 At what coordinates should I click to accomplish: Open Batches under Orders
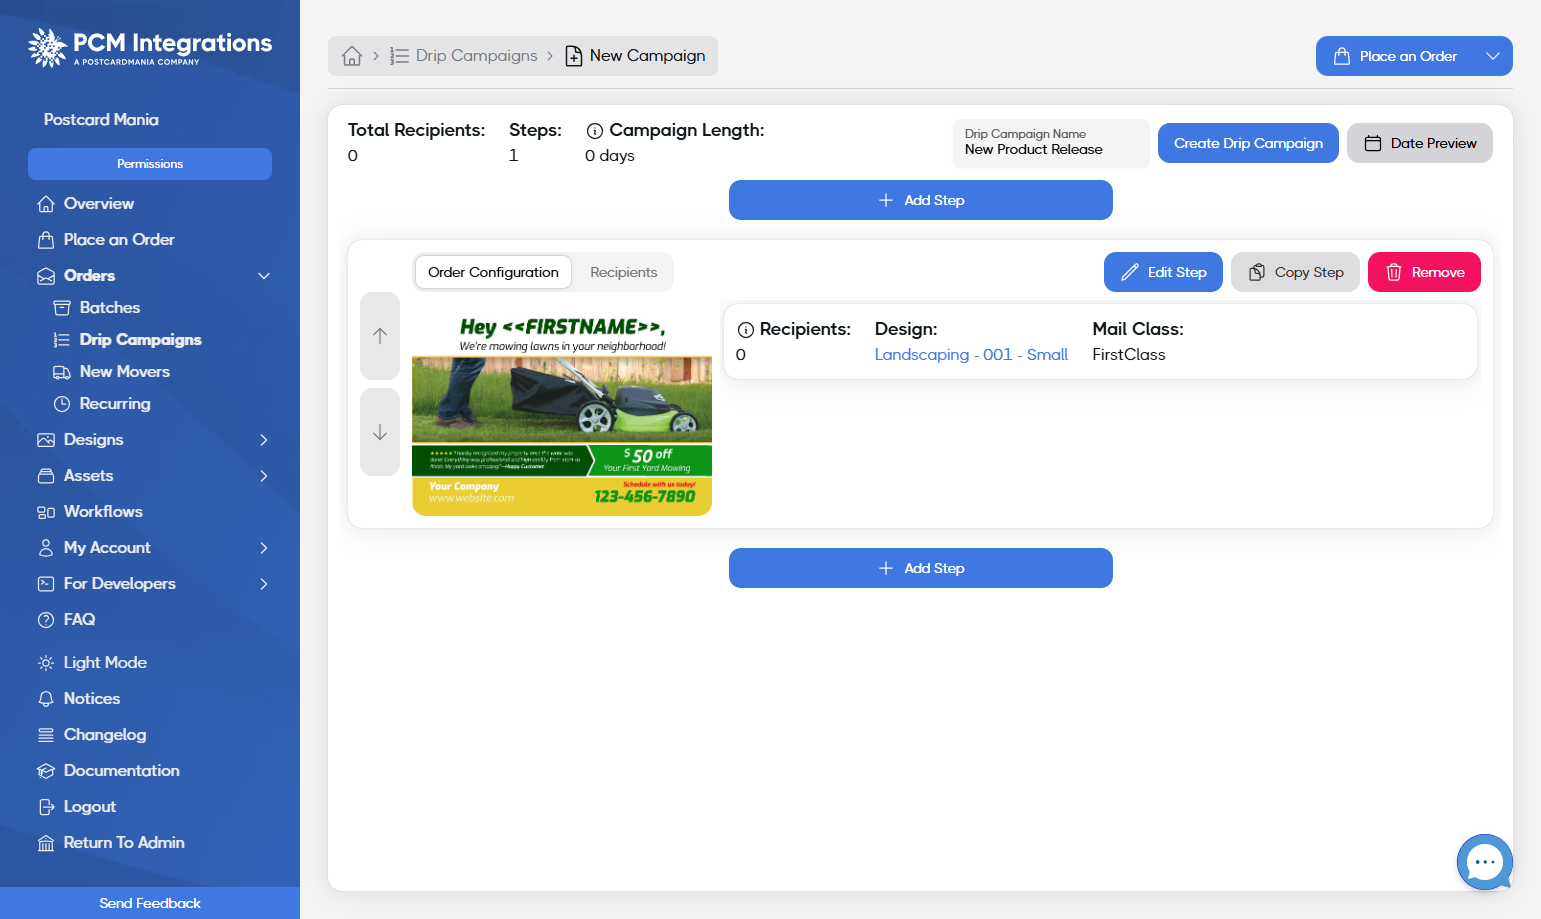coord(96,308)
